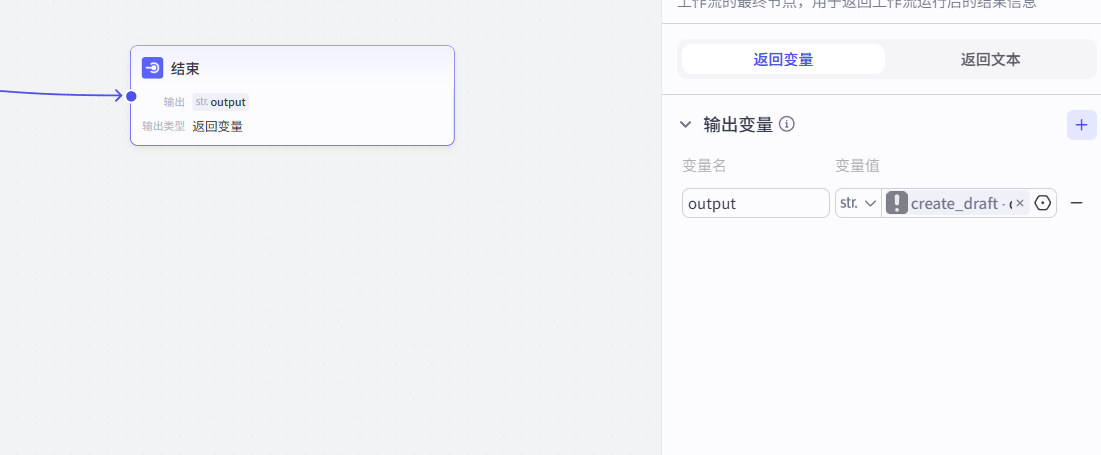Screen dimensions: 1101x455
Task: Switch to the 返回文本 tab
Action: pyautogui.click(x=990, y=59)
